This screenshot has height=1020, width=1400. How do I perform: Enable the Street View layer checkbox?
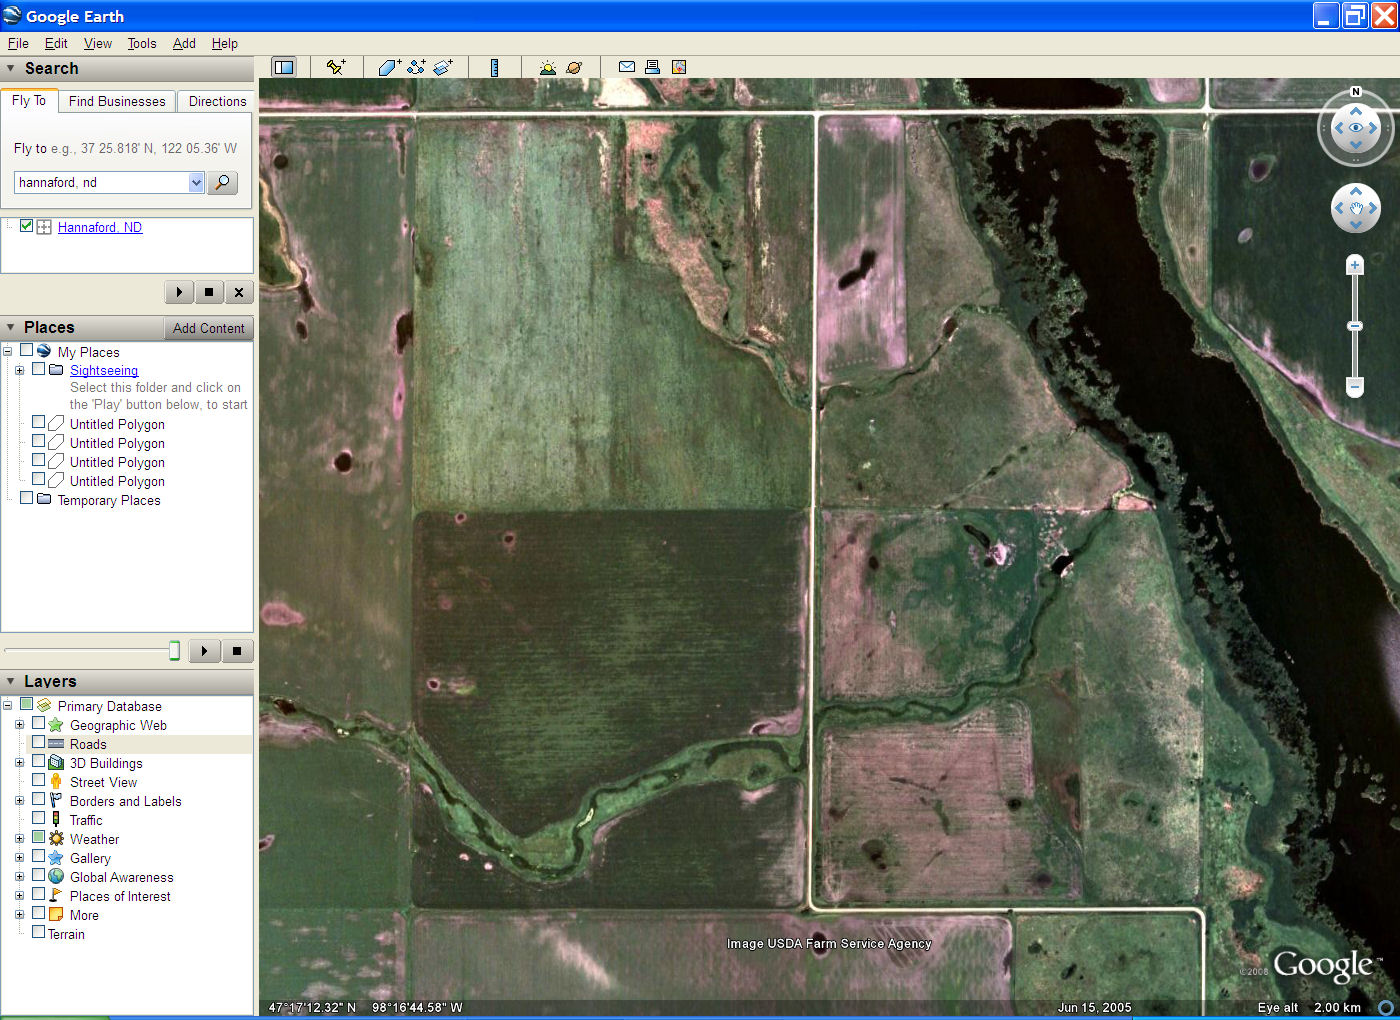click(38, 780)
